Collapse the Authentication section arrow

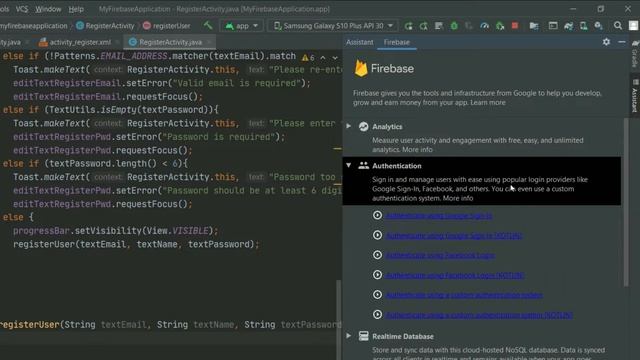349,165
